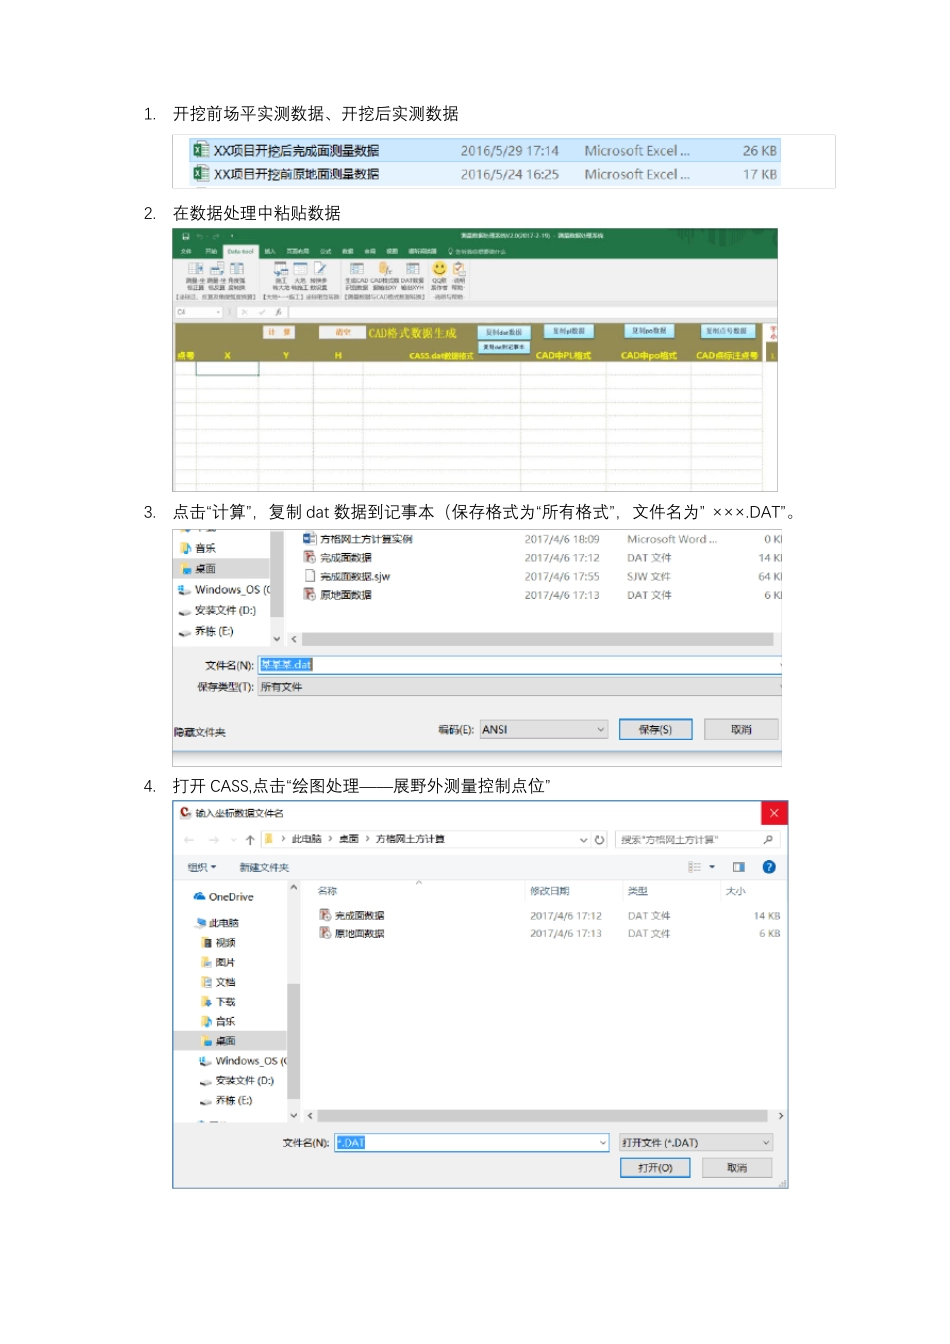
Task: Click the blue help question mark icon
Action: [769, 867]
